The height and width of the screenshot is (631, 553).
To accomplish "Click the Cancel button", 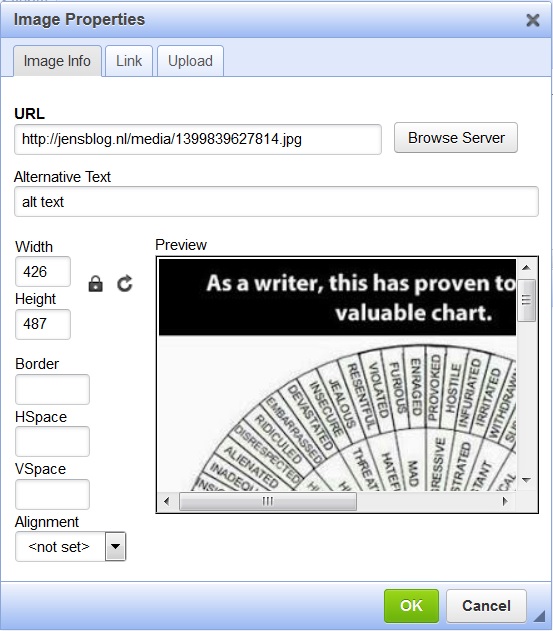I will [486, 606].
